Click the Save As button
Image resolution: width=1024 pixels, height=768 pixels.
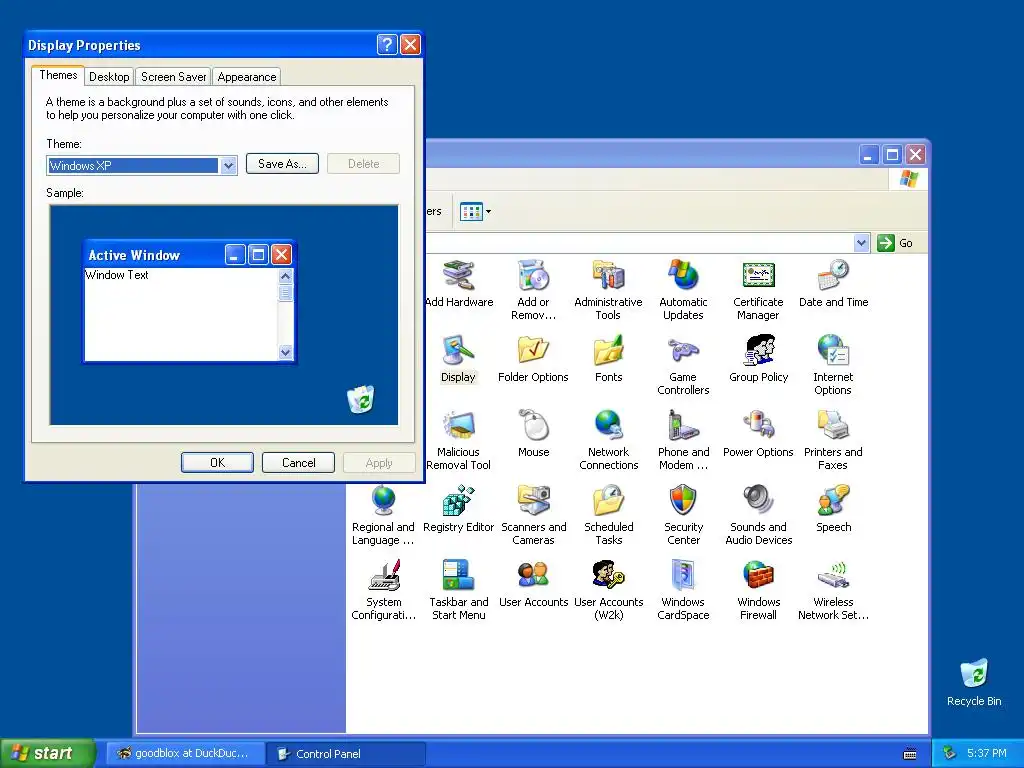click(282, 164)
